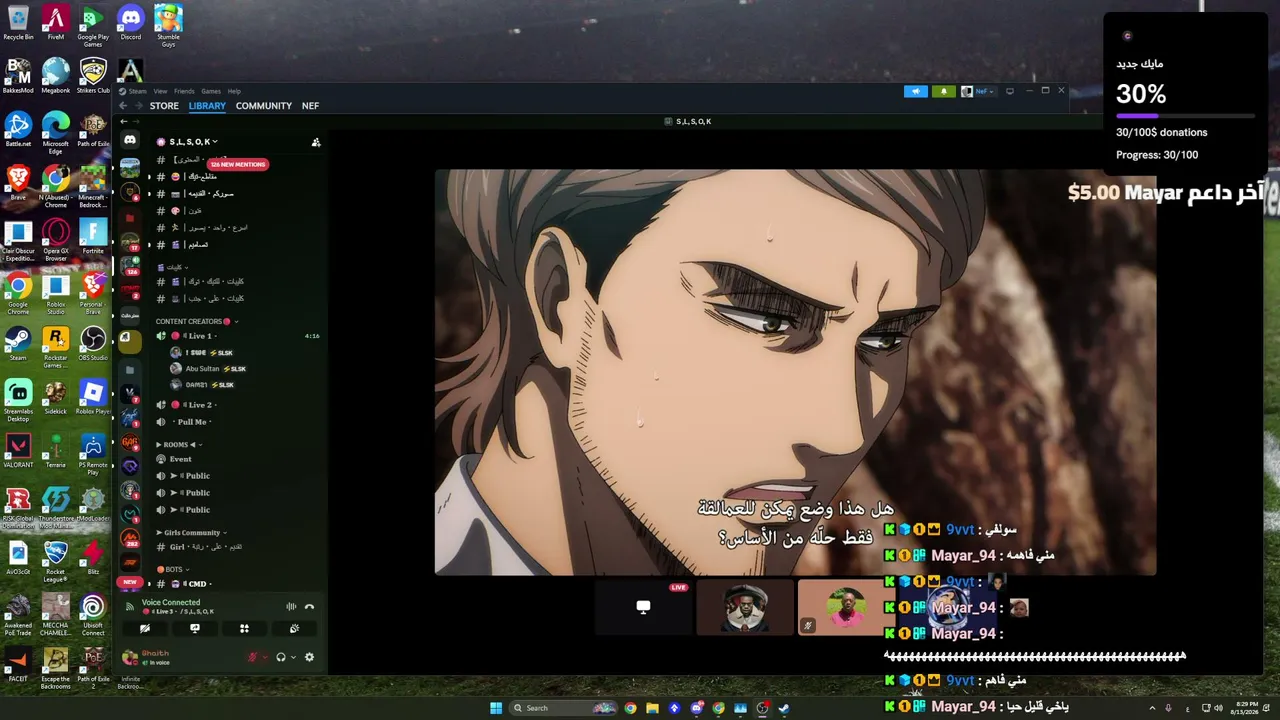Open the Girl text channel
This screenshot has width=1280, height=720.
238,547
